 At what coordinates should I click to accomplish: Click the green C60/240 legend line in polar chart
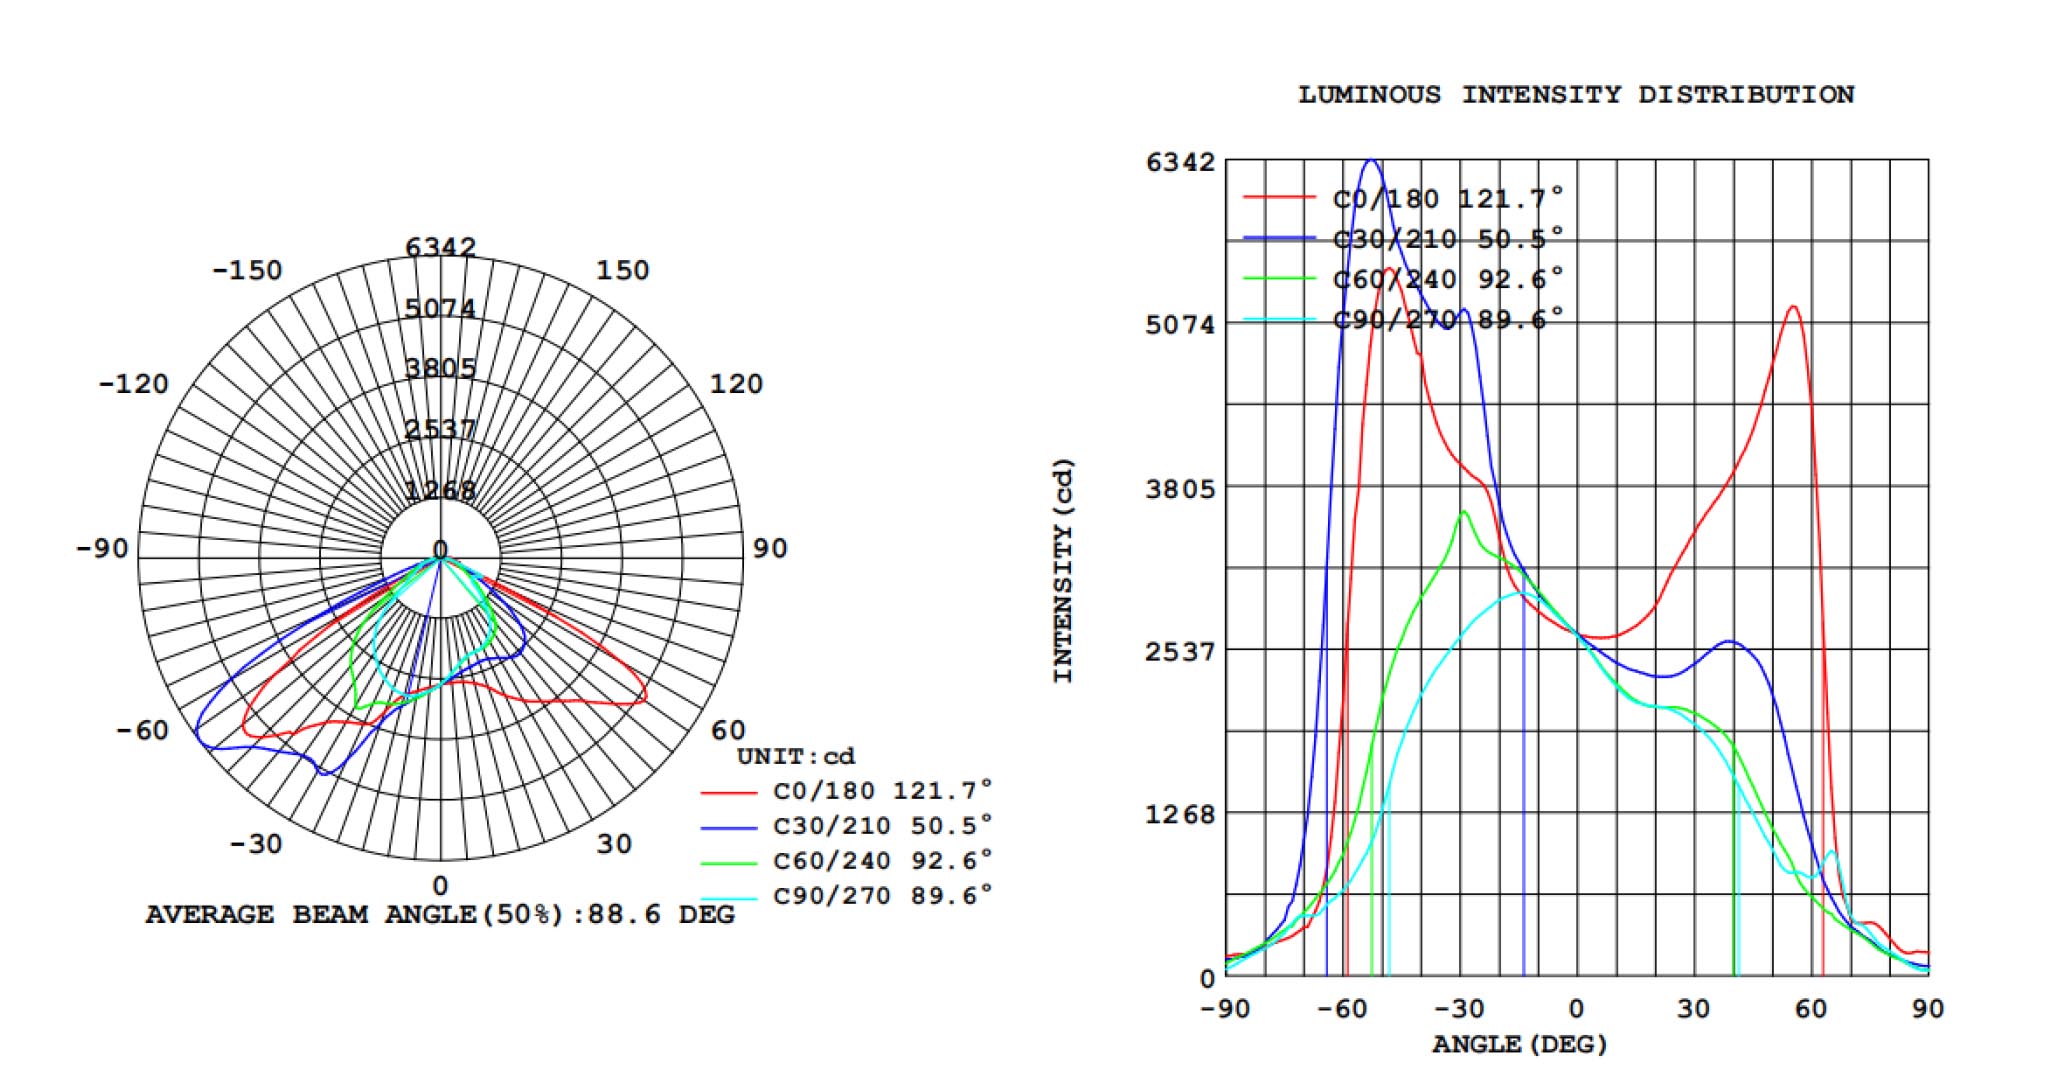(728, 863)
